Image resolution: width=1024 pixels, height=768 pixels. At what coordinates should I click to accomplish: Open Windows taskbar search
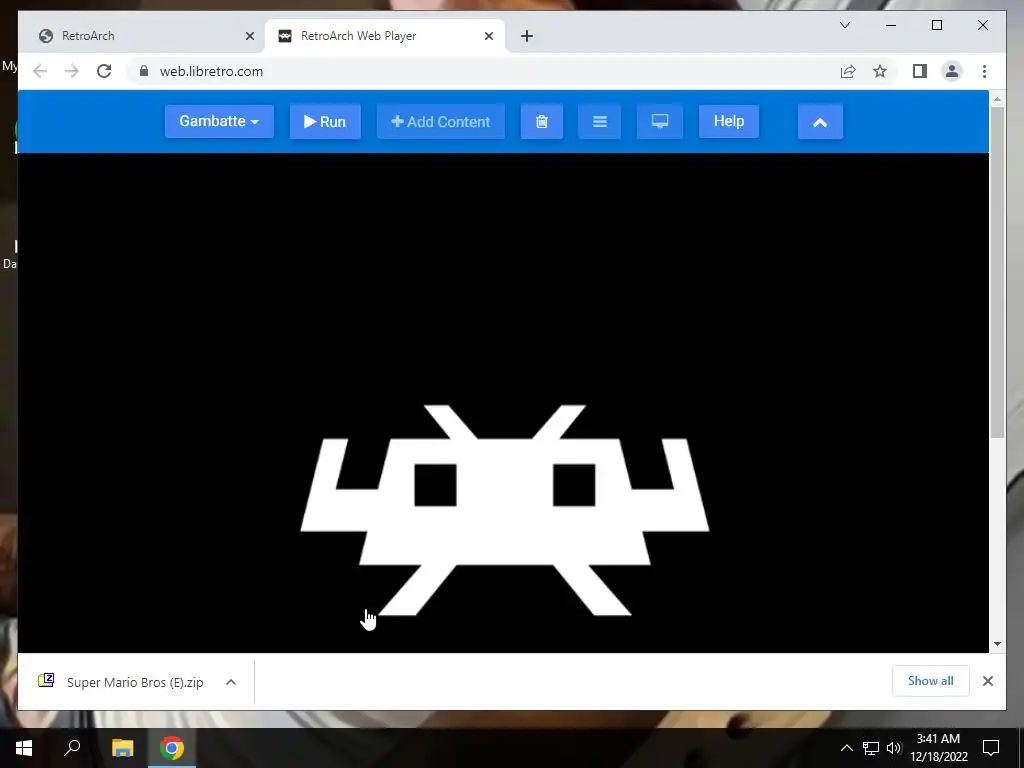[72, 748]
